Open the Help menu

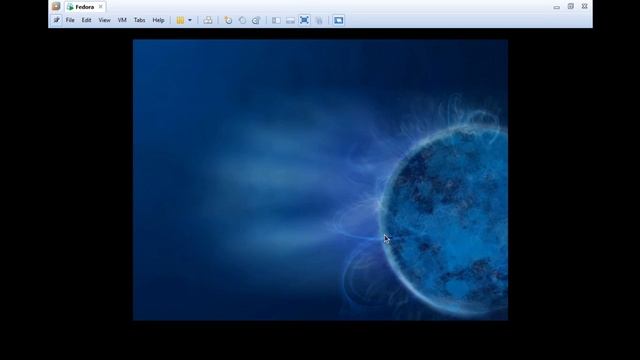[158, 20]
